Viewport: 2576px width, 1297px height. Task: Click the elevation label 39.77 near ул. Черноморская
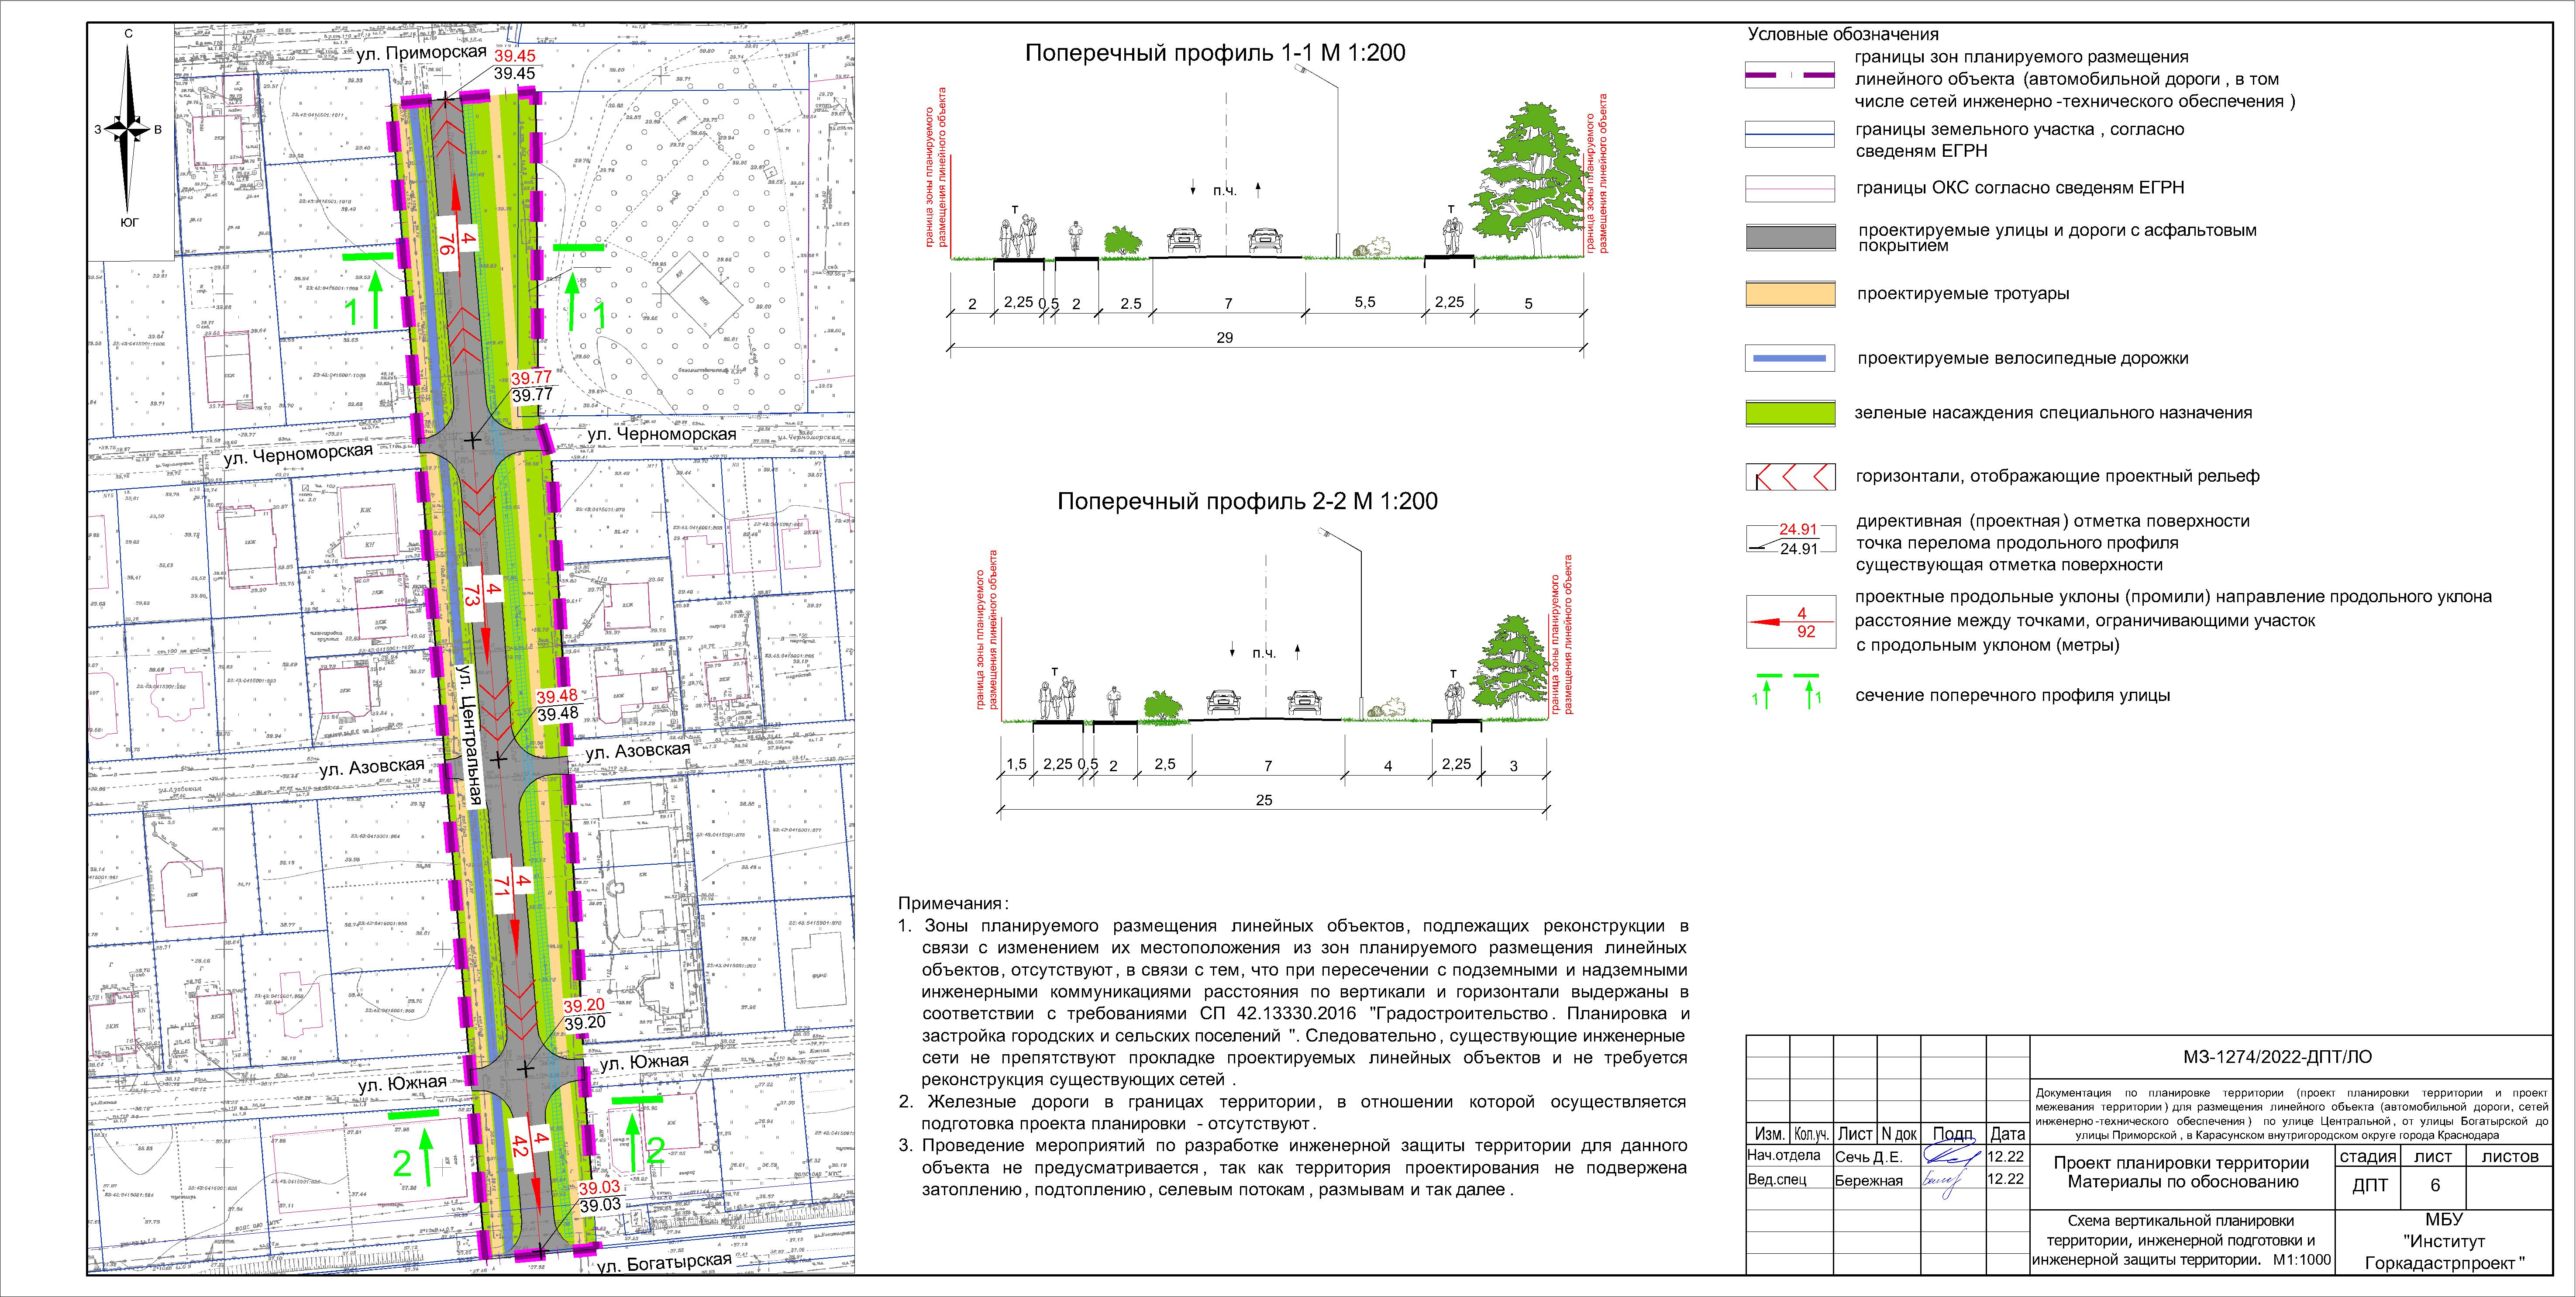[531, 386]
